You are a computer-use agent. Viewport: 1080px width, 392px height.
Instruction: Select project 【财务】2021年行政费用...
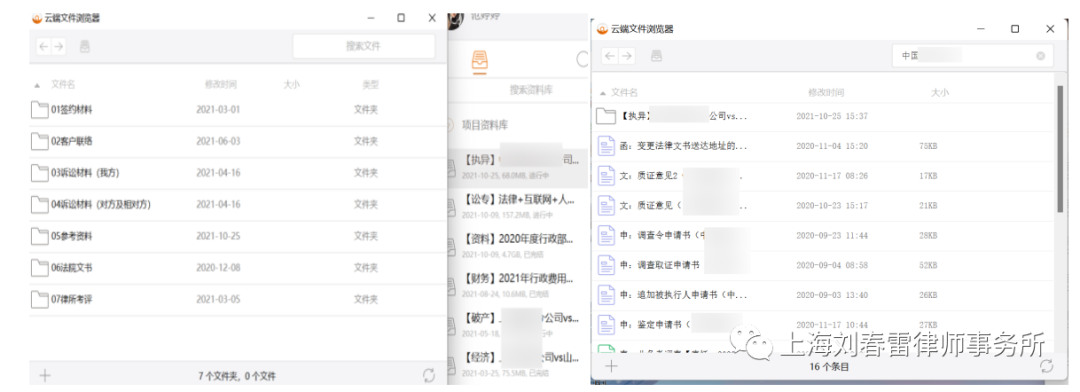519,286
